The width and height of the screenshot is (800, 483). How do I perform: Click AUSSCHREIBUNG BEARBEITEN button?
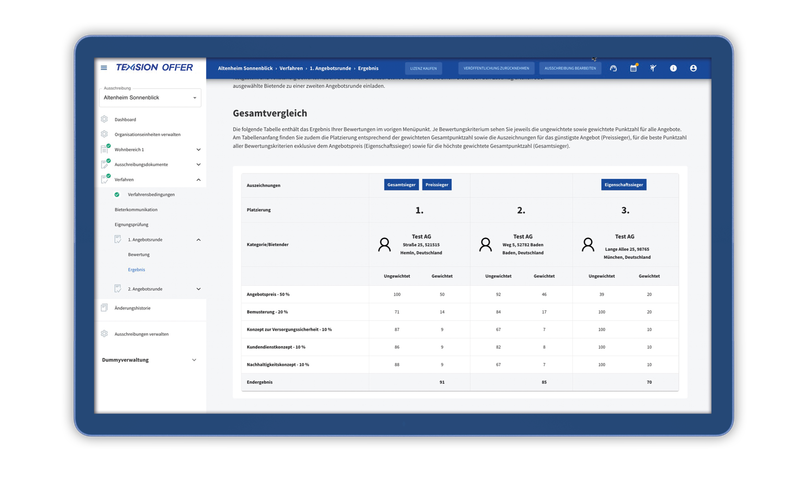570,68
